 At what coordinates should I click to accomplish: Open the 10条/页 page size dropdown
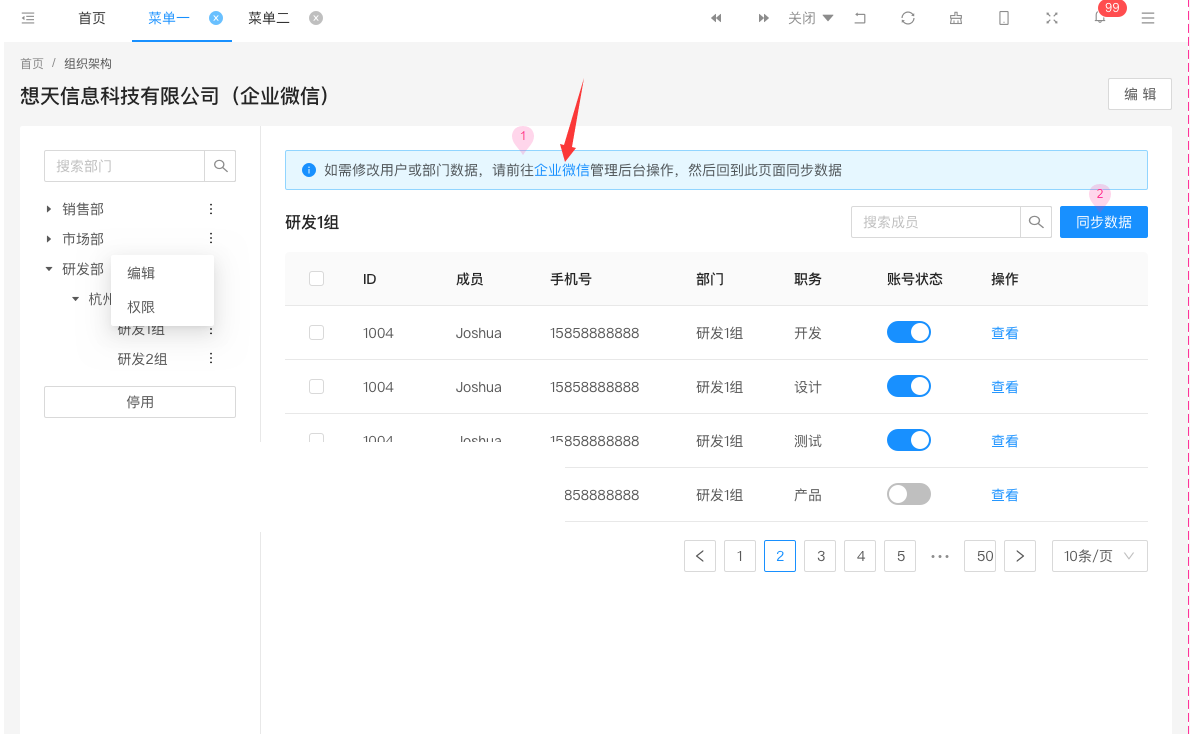coord(1100,556)
